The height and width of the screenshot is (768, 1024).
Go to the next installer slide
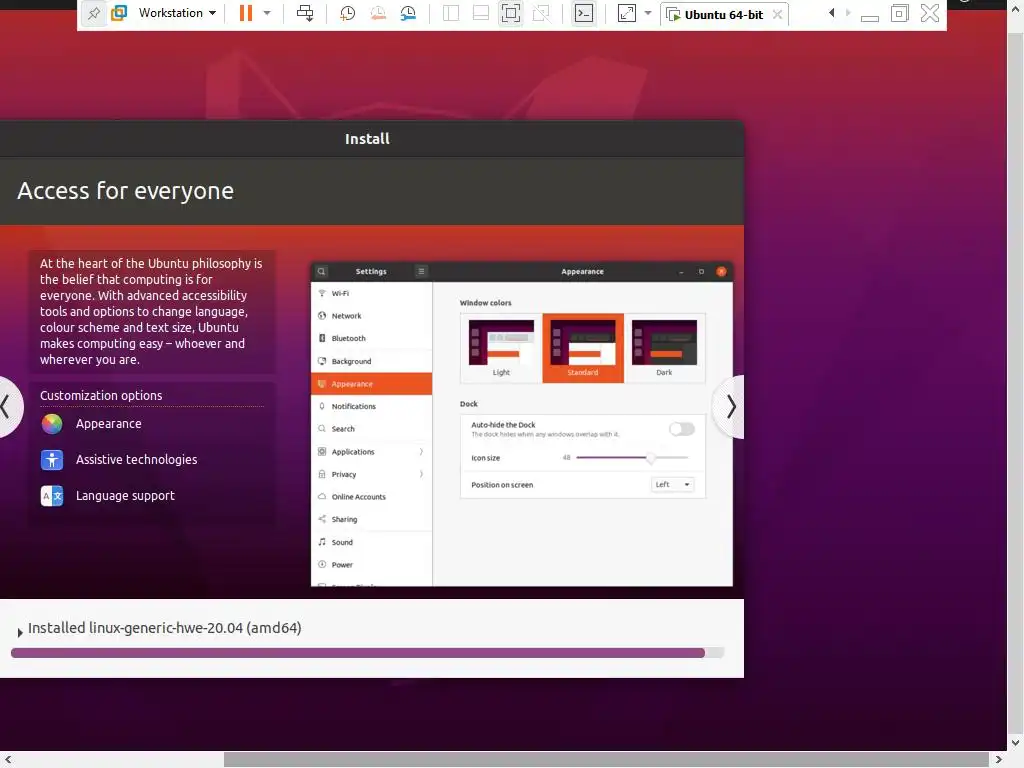(729, 407)
